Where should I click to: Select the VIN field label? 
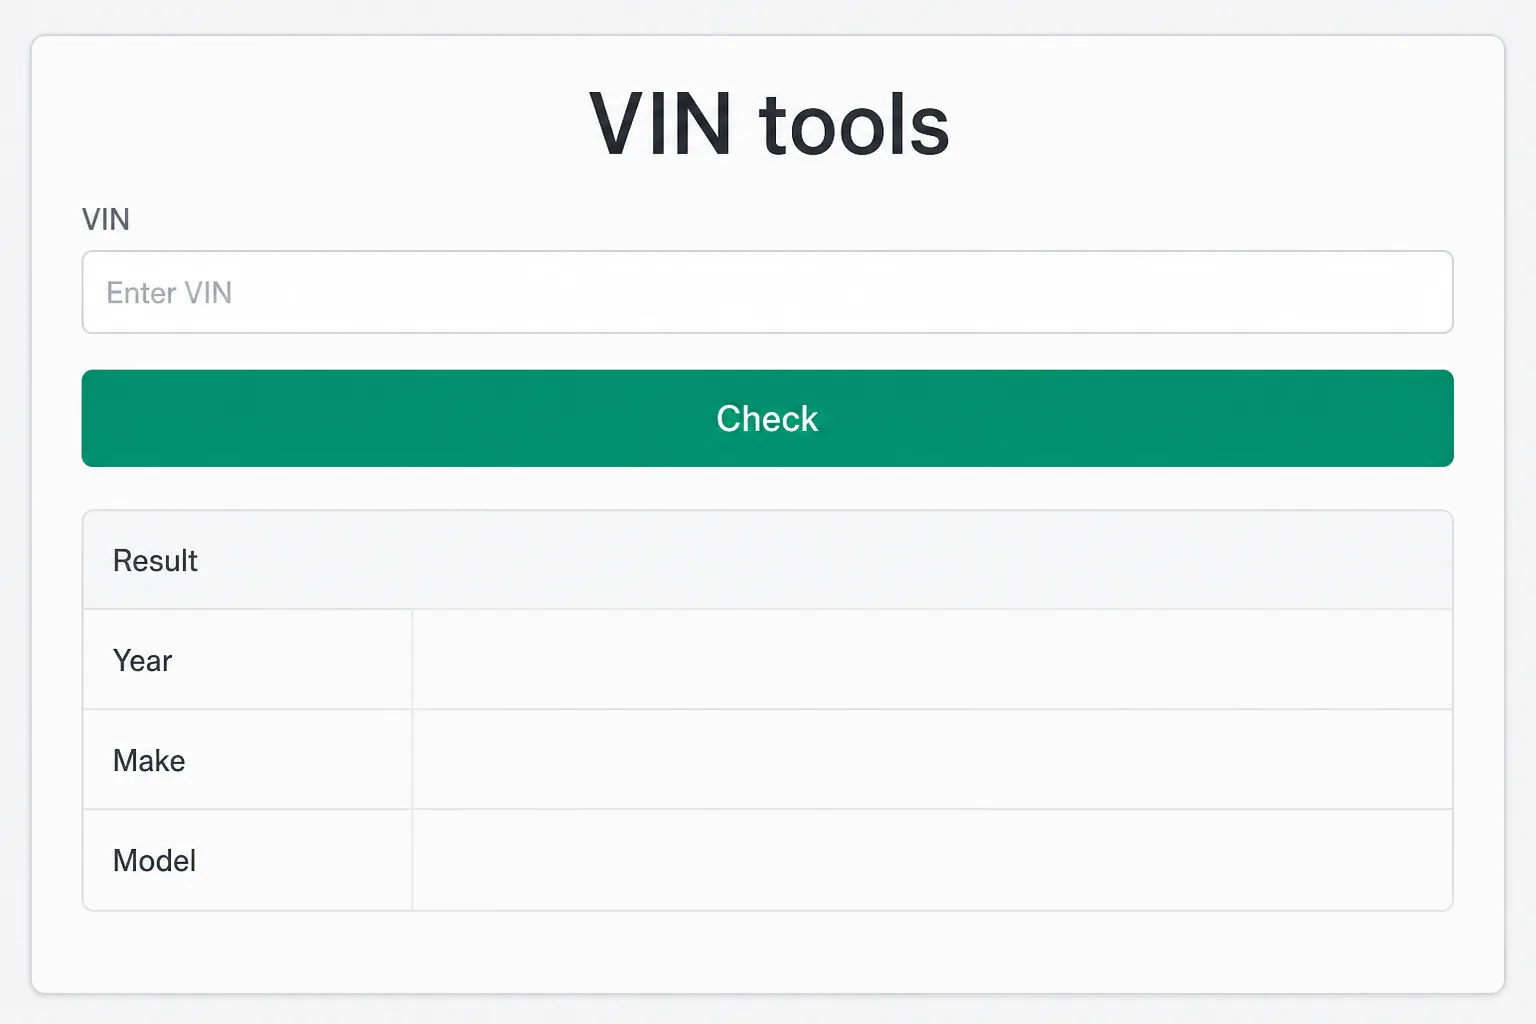106,219
